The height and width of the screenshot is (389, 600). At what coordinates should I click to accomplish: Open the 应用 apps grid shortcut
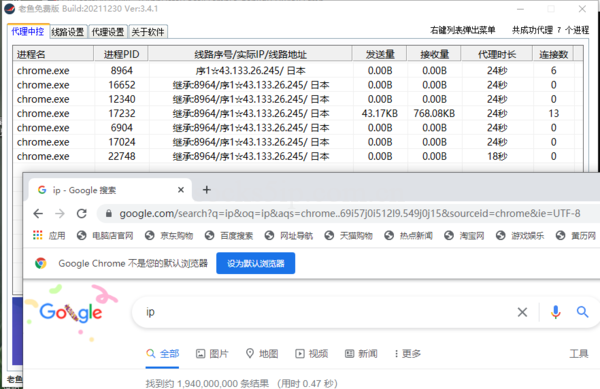coord(49,236)
